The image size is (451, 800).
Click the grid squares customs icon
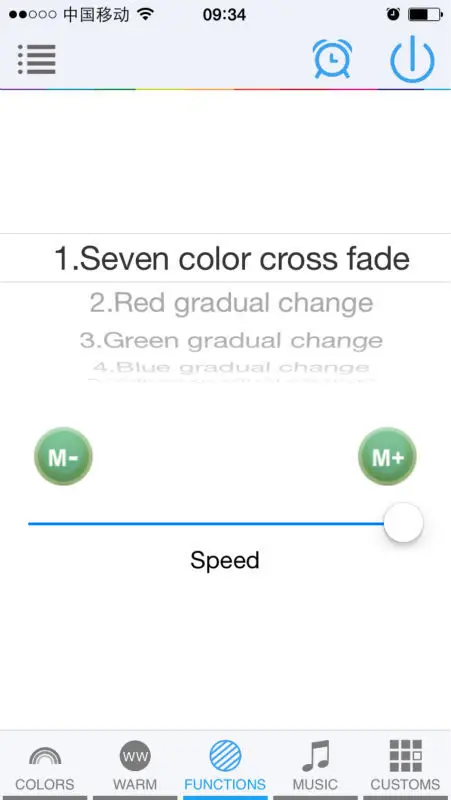(406, 756)
